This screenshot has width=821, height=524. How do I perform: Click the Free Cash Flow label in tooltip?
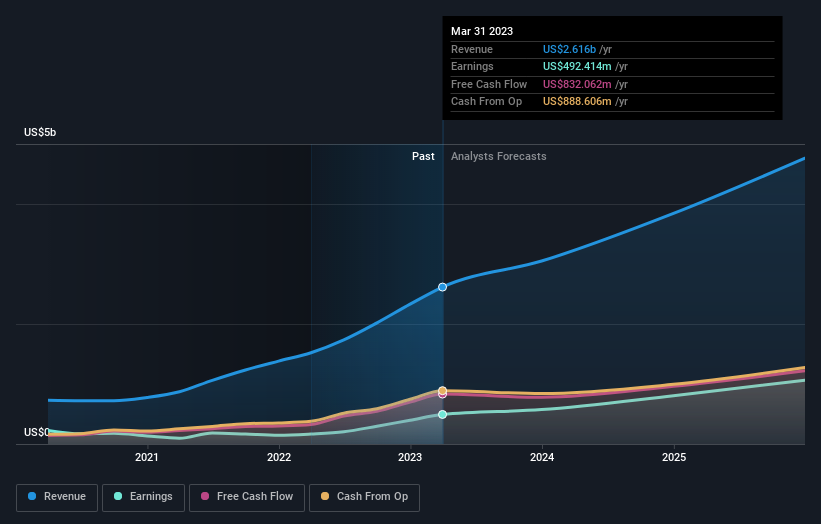click(x=489, y=84)
